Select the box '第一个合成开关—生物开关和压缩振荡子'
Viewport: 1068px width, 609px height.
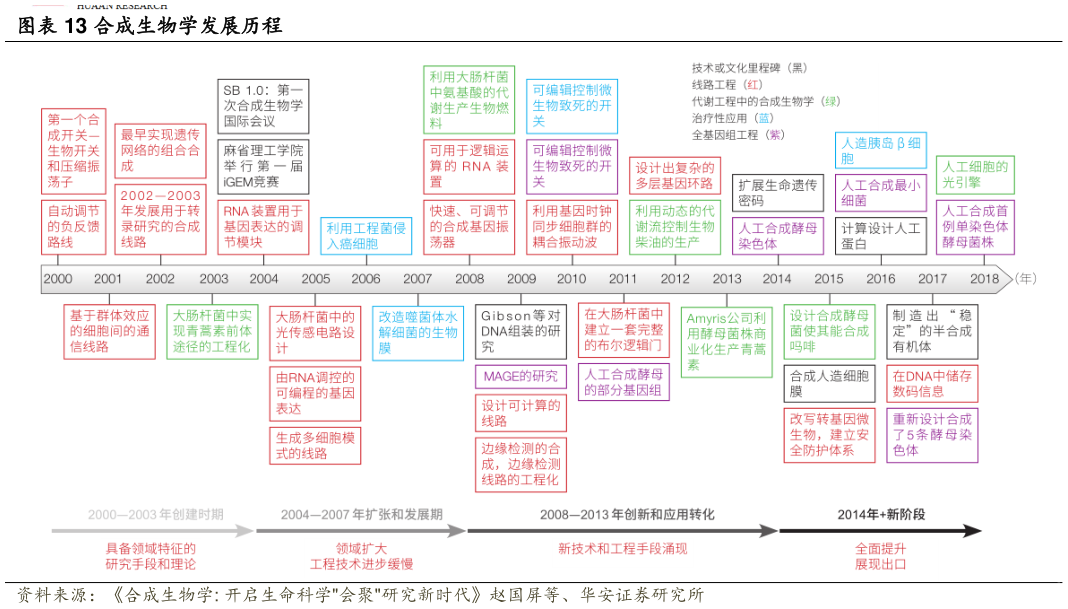(x=74, y=151)
